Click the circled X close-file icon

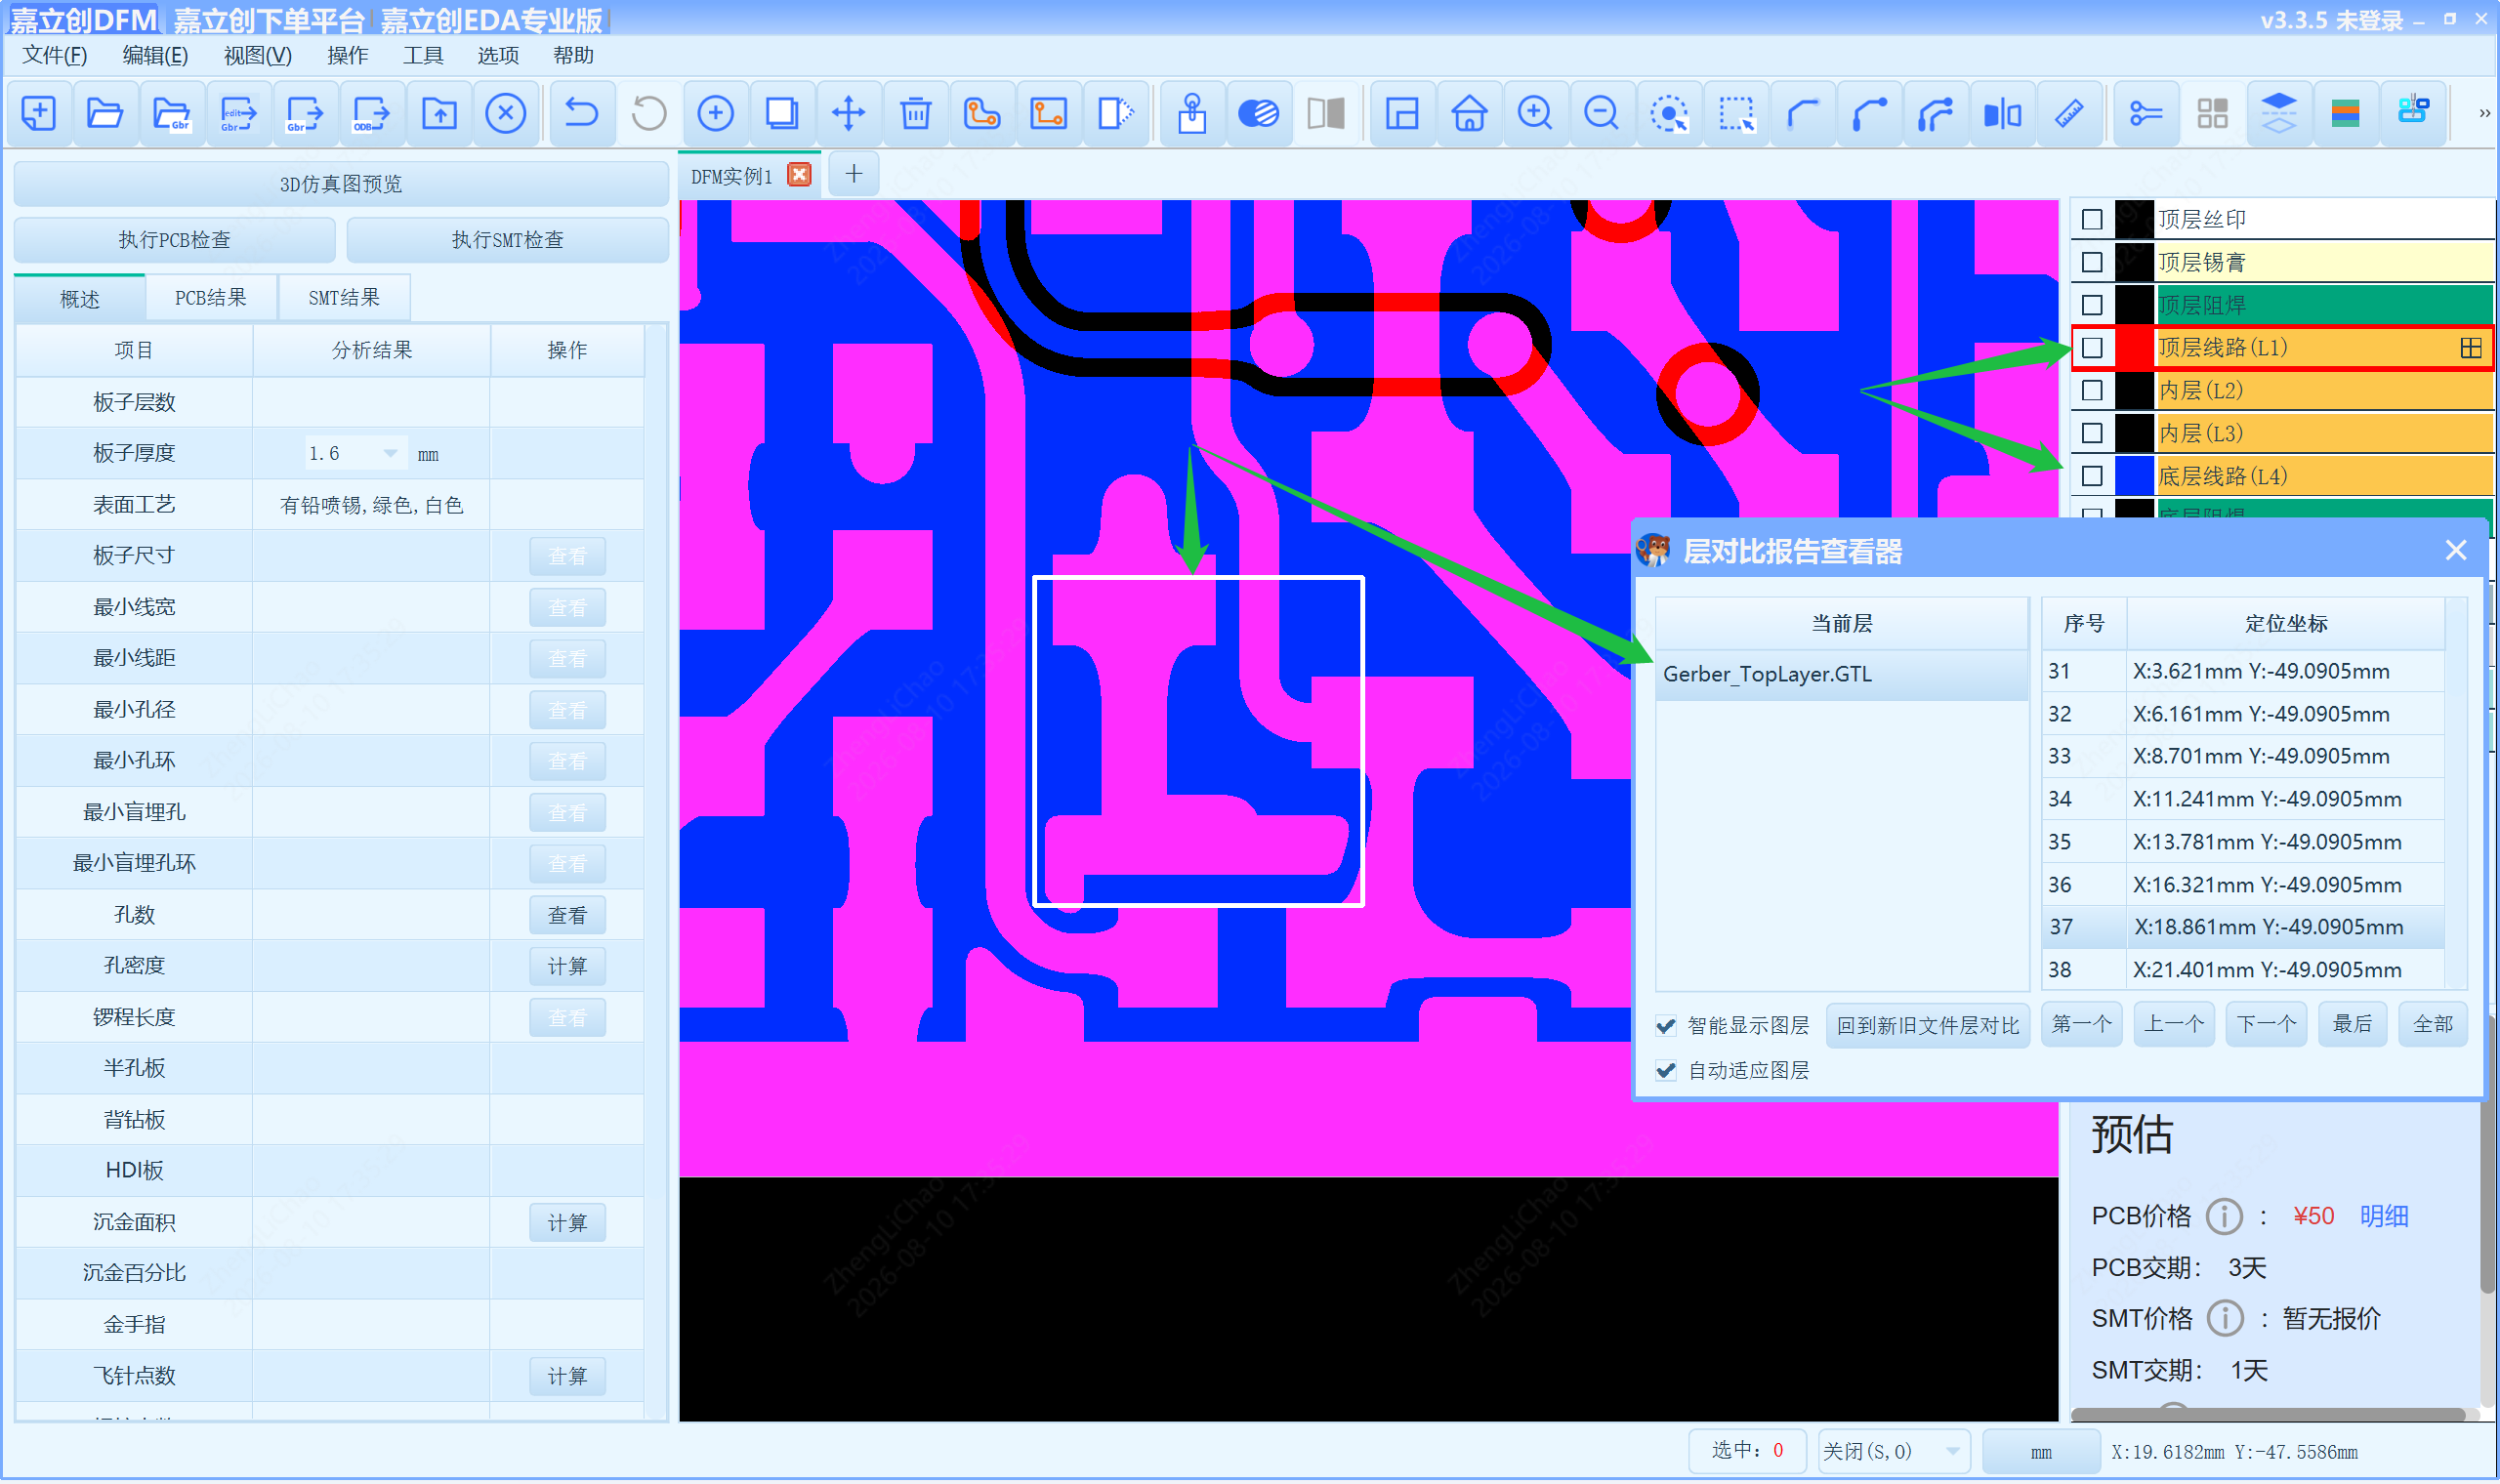pos(506,113)
